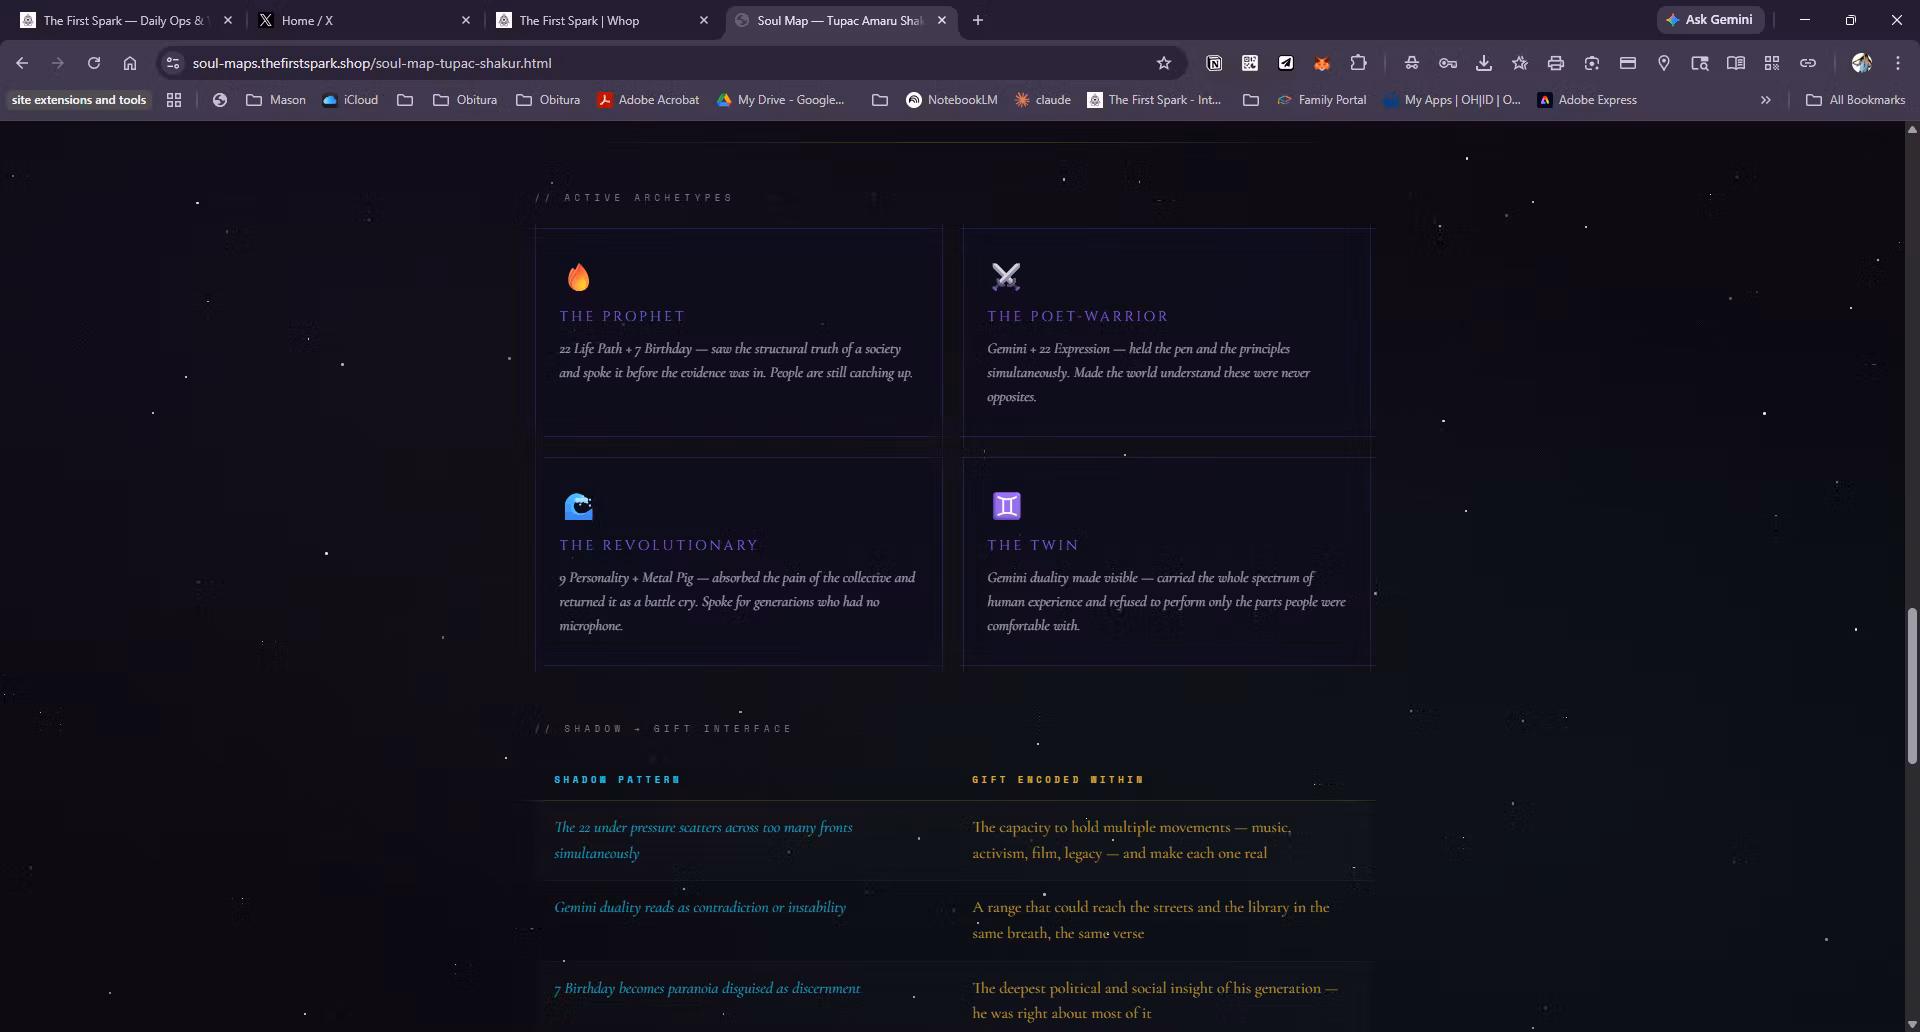This screenshot has width=1920, height=1032.
Task: Click the "SHADOW PATTERN" column header
Action: click(x=617, y=780)
